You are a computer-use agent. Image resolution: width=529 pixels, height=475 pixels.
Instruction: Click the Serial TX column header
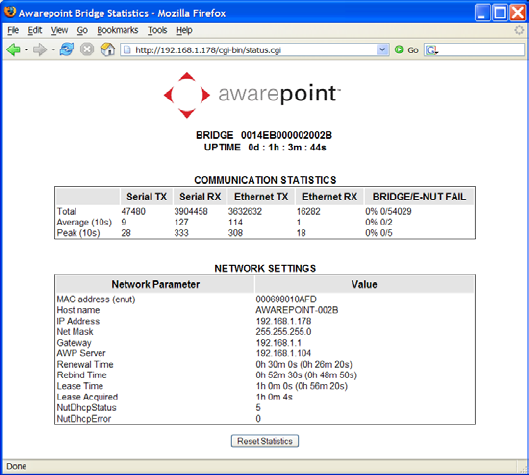point(146,196)
